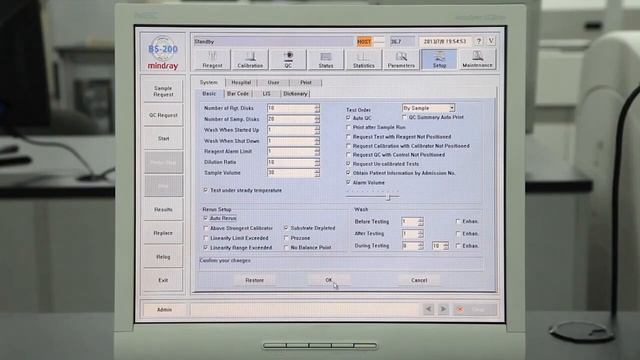
Task: Open the Dictionary sub-tab
Action: pyautogui.click(x=295, y=94)
